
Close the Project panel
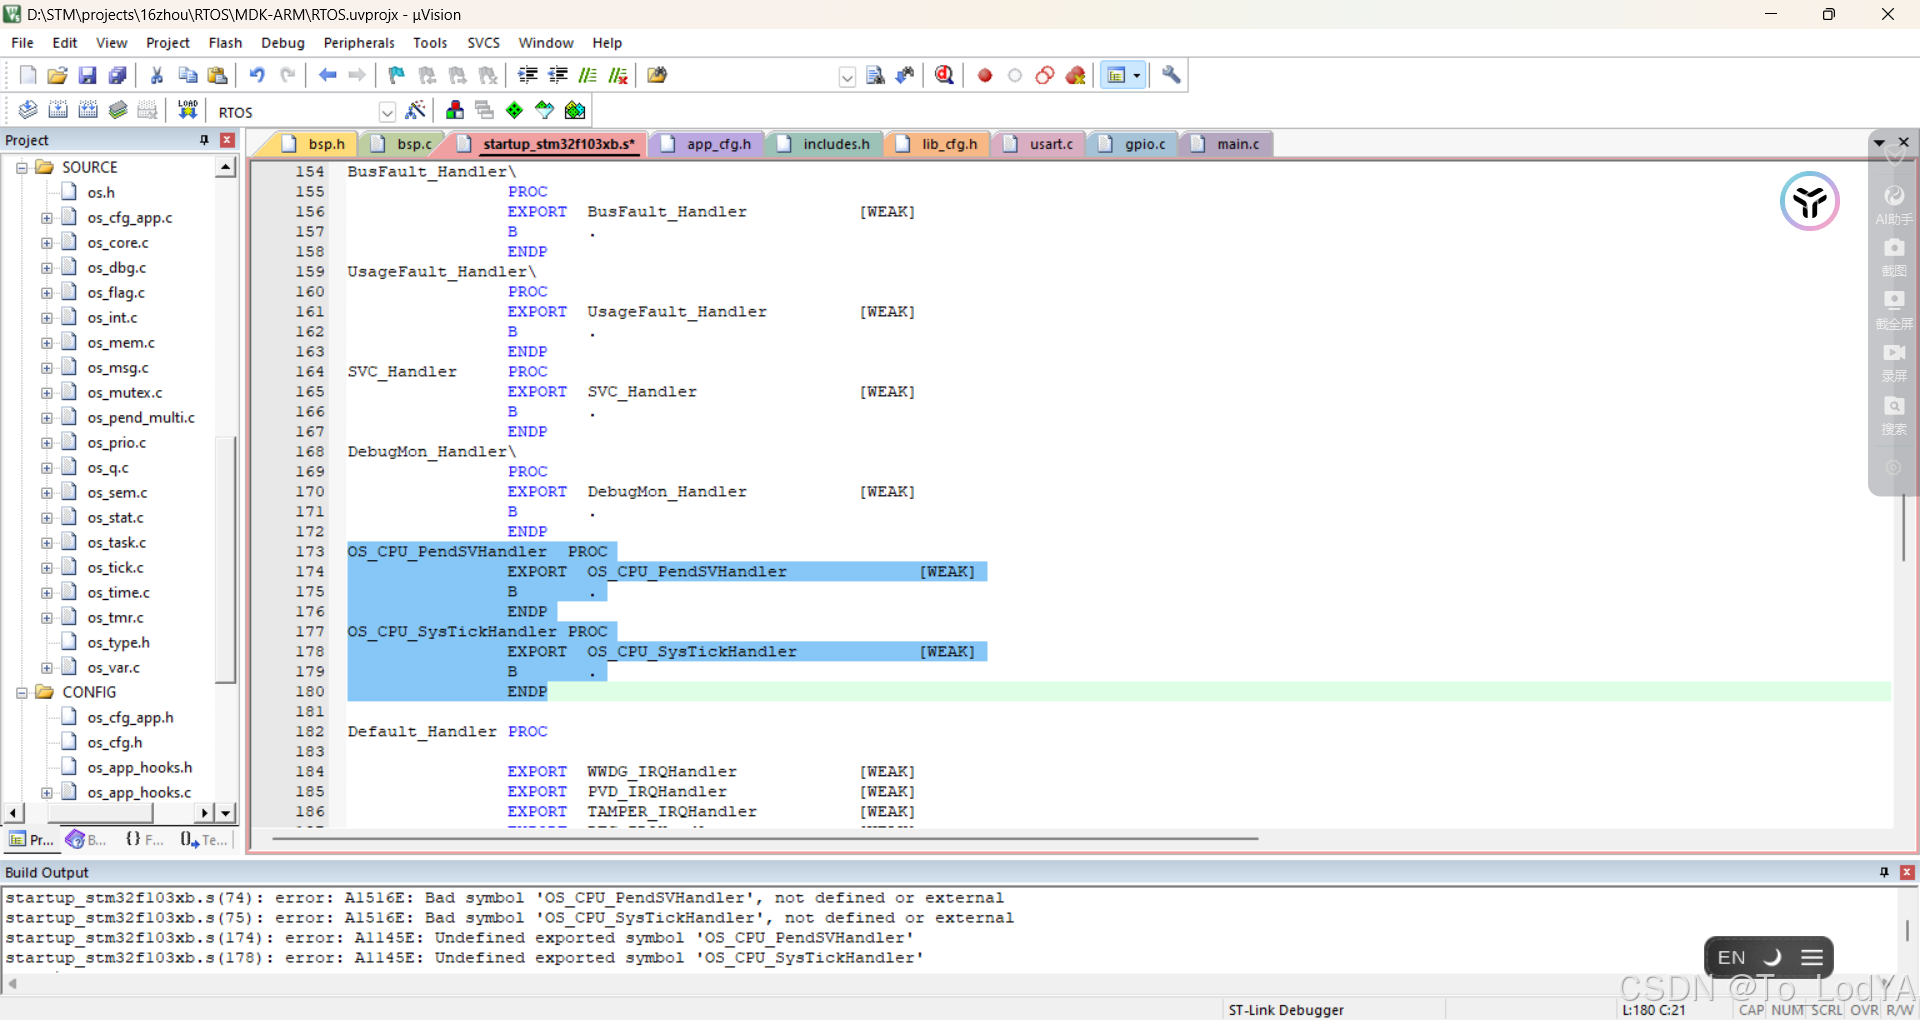pos(227,140)
